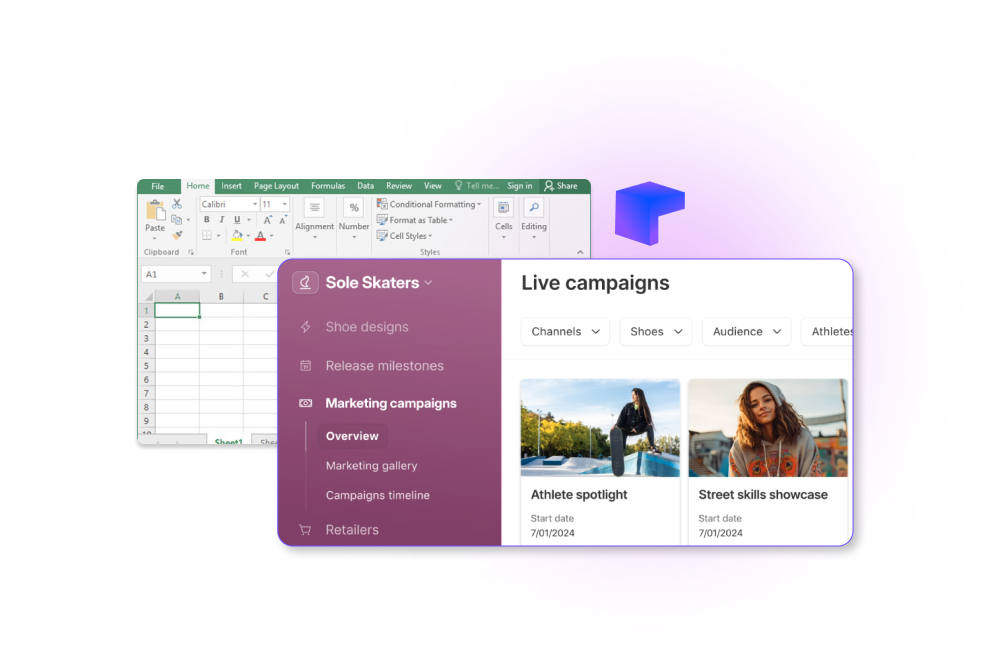
Task: Open Format as Table menu
Action: 415,219
